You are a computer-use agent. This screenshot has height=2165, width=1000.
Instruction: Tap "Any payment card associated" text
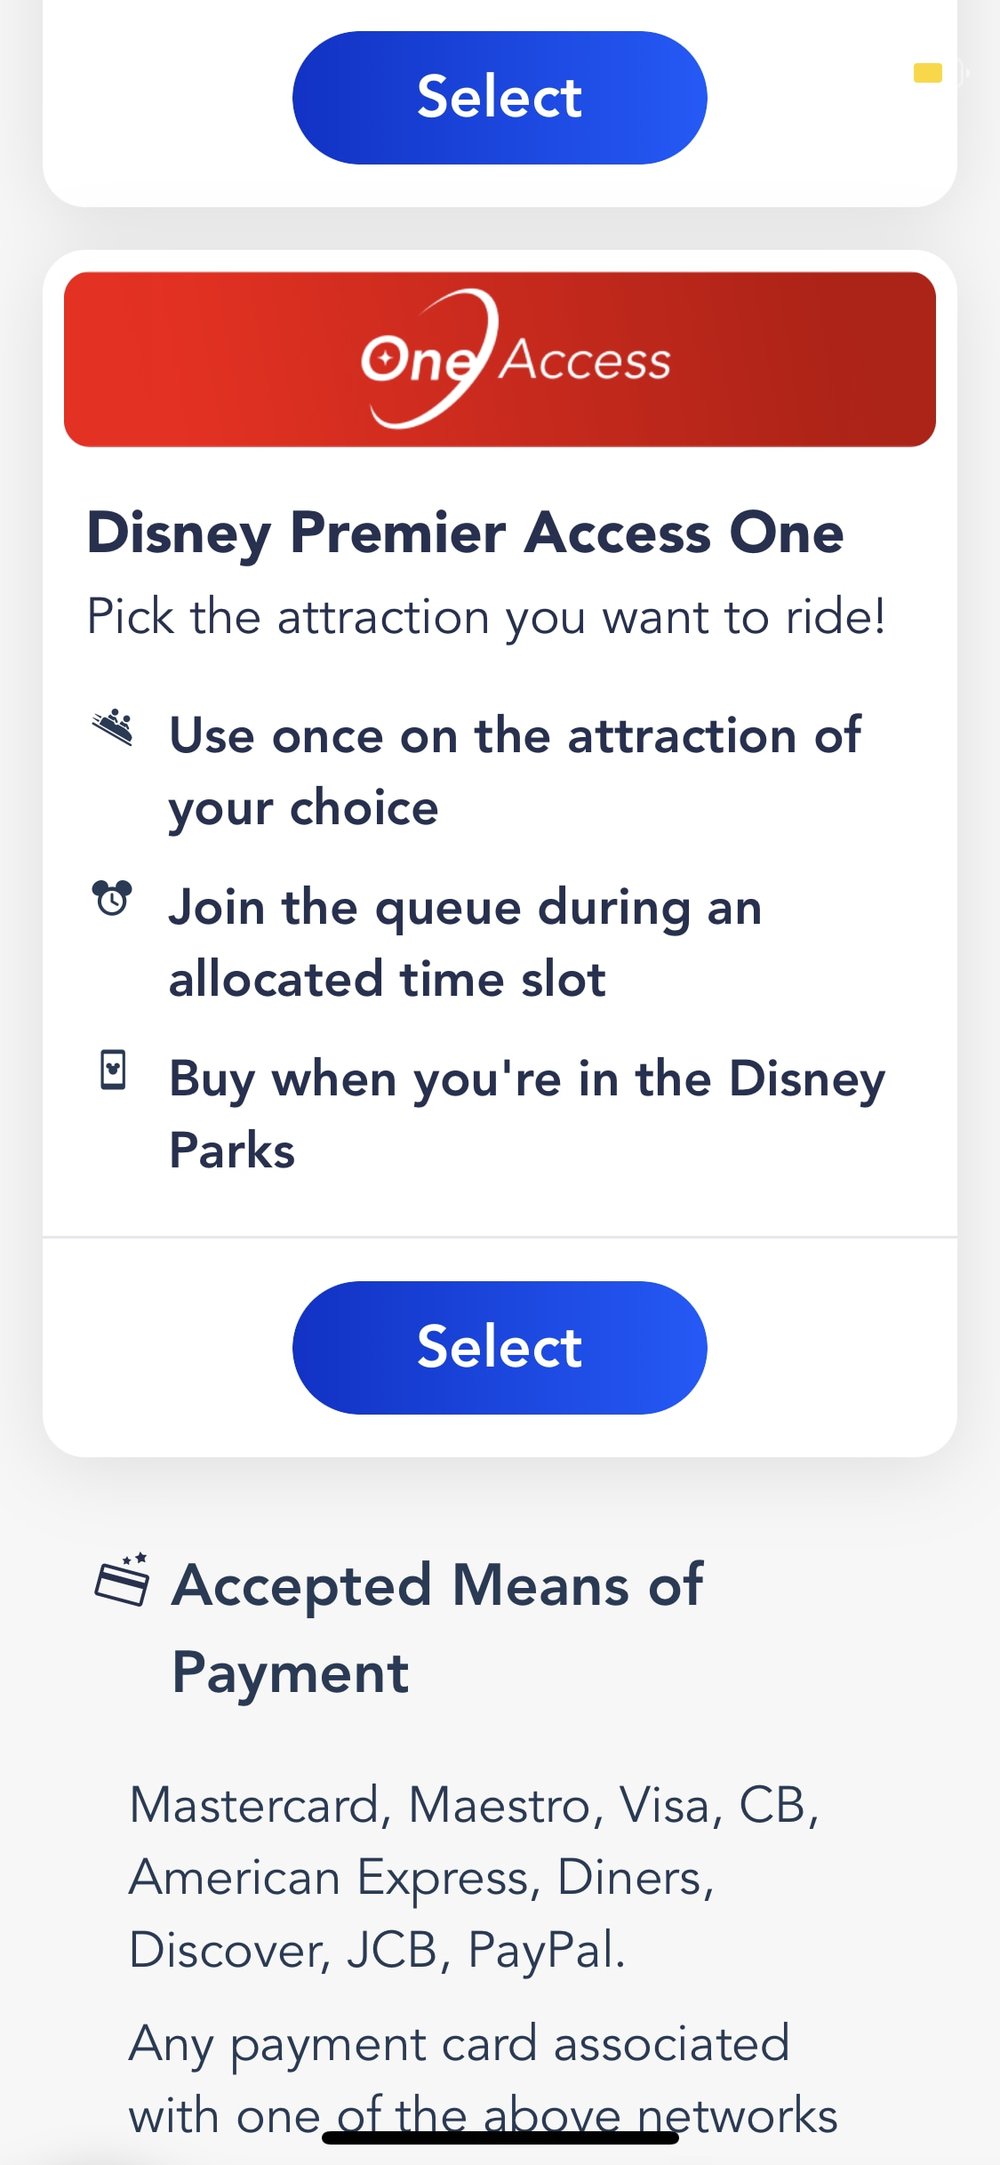(459, 2043)
